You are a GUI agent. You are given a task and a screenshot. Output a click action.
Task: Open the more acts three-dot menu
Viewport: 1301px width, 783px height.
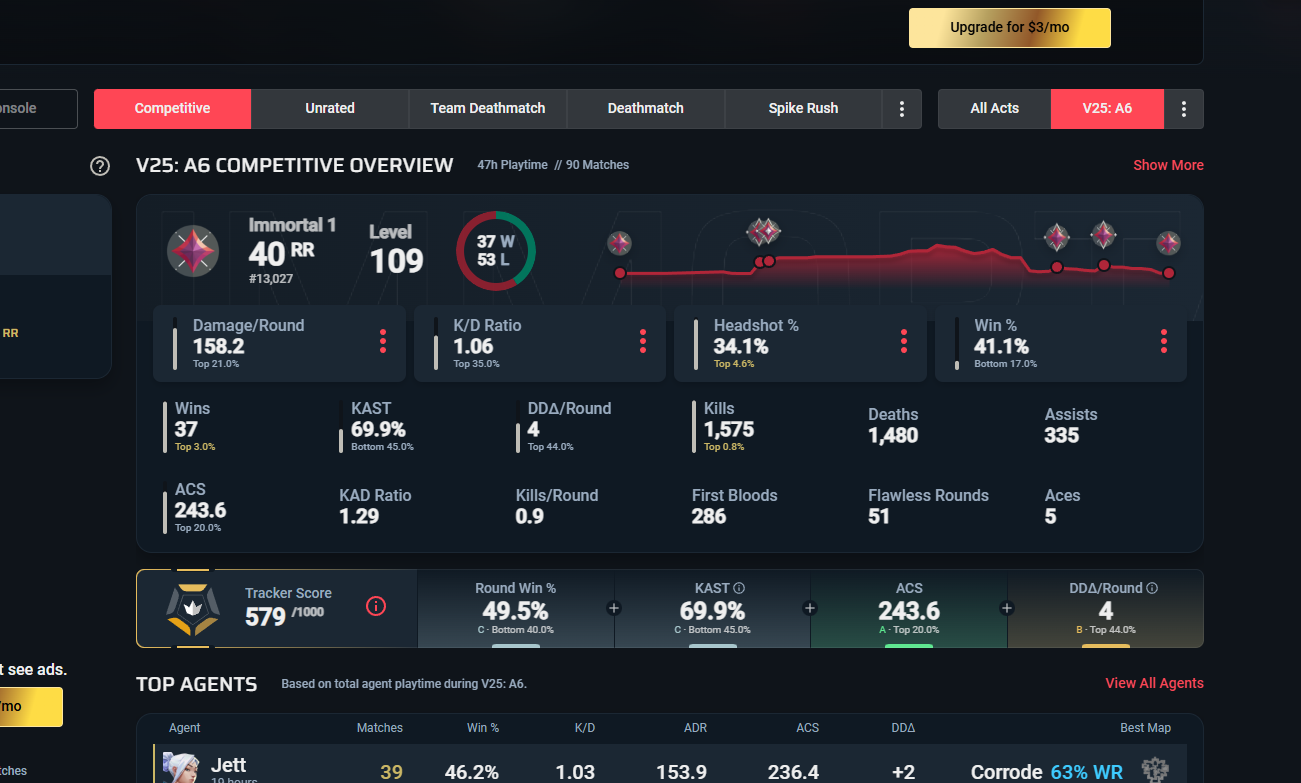1184,109
